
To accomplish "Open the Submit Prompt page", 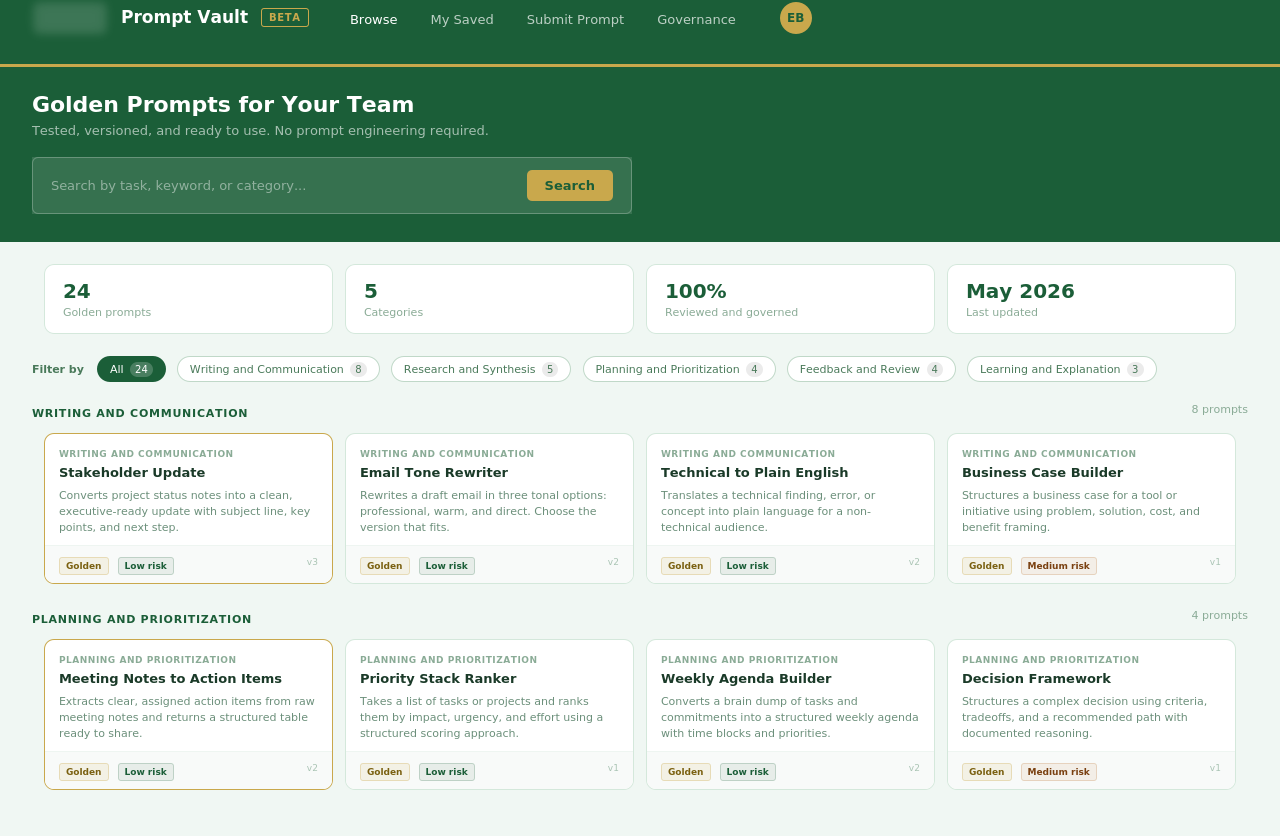I will (x=575, y=19).
